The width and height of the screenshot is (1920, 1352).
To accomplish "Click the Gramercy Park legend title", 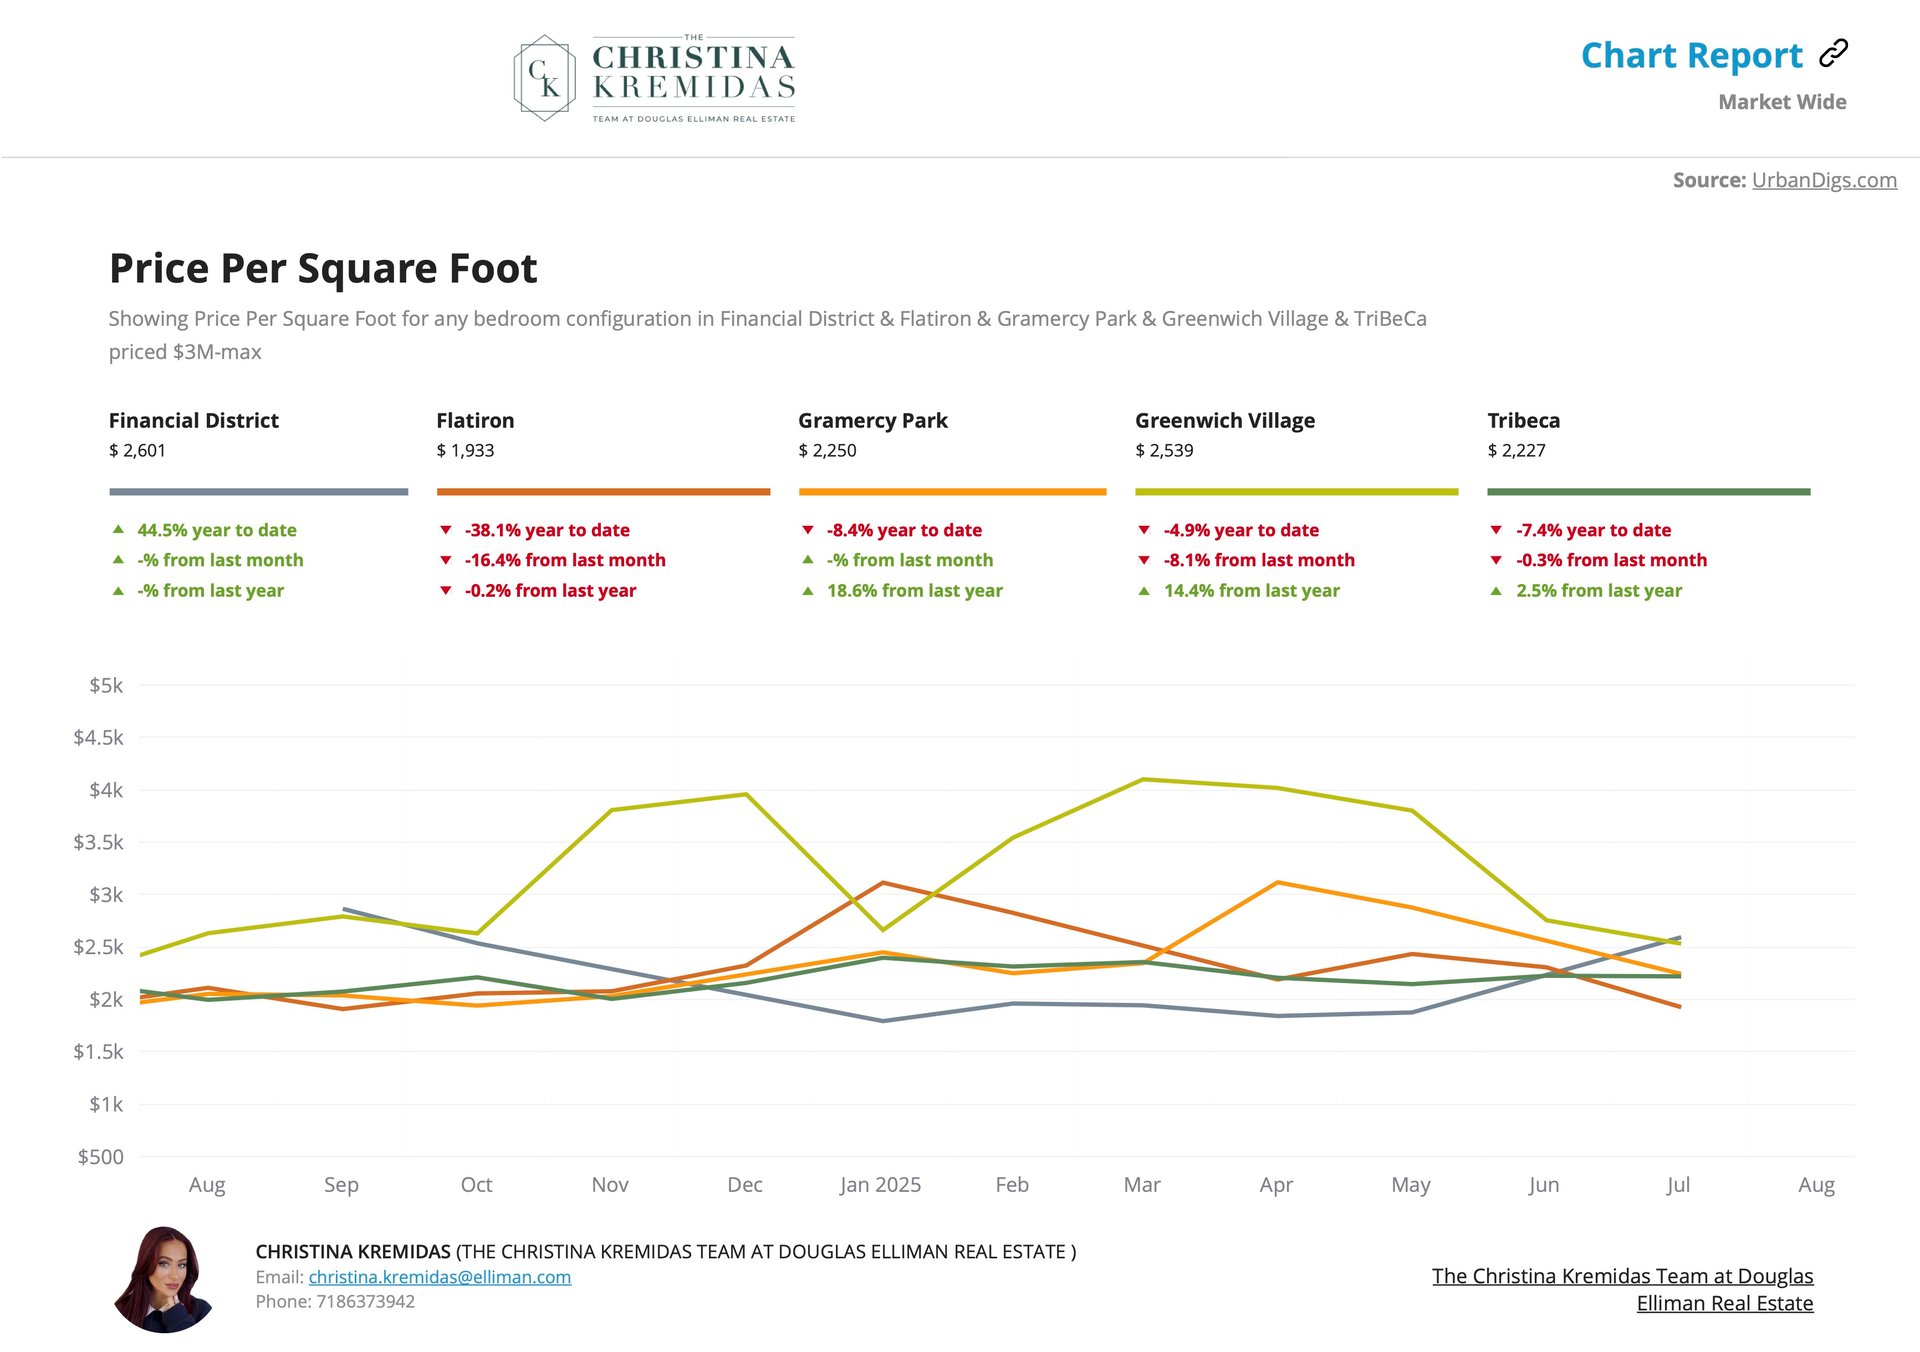I will click(x=872, y=421).
